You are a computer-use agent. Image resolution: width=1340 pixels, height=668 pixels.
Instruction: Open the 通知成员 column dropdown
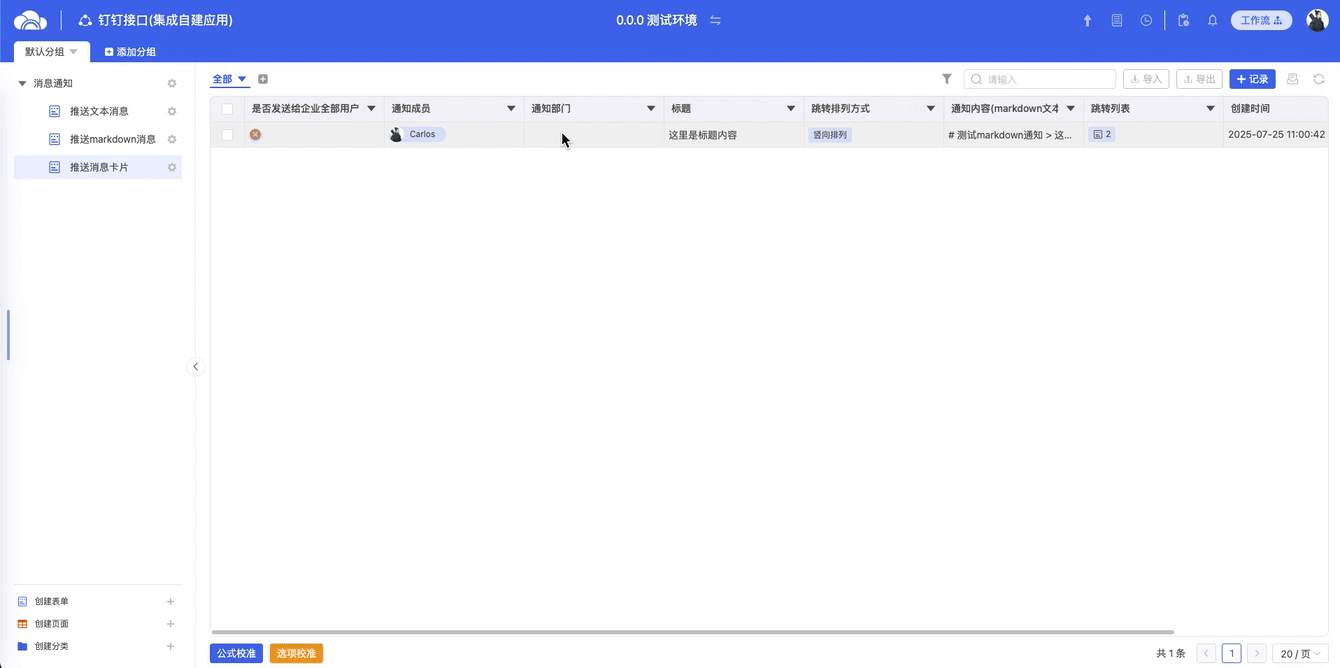511,109
